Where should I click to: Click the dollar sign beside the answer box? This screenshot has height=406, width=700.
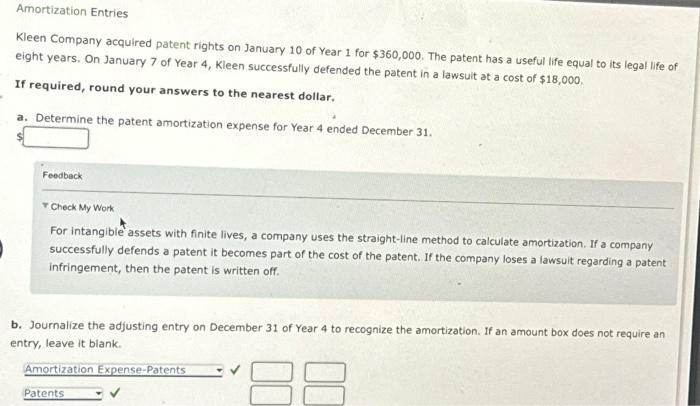(20, 138)
